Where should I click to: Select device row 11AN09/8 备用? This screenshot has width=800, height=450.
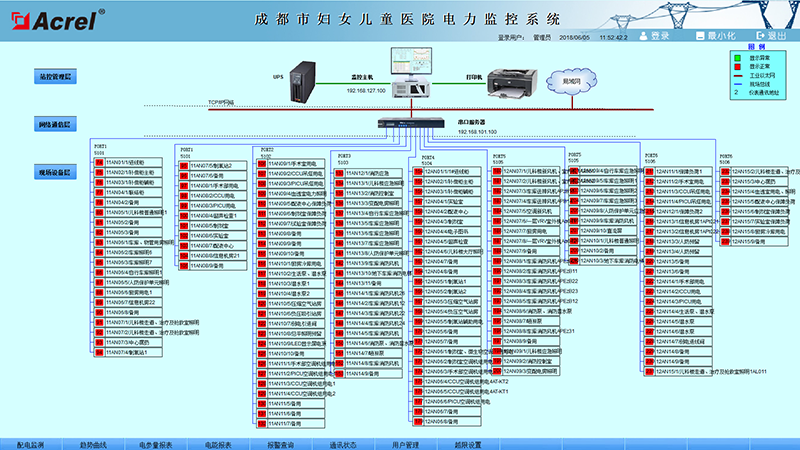tap(291, 234)
